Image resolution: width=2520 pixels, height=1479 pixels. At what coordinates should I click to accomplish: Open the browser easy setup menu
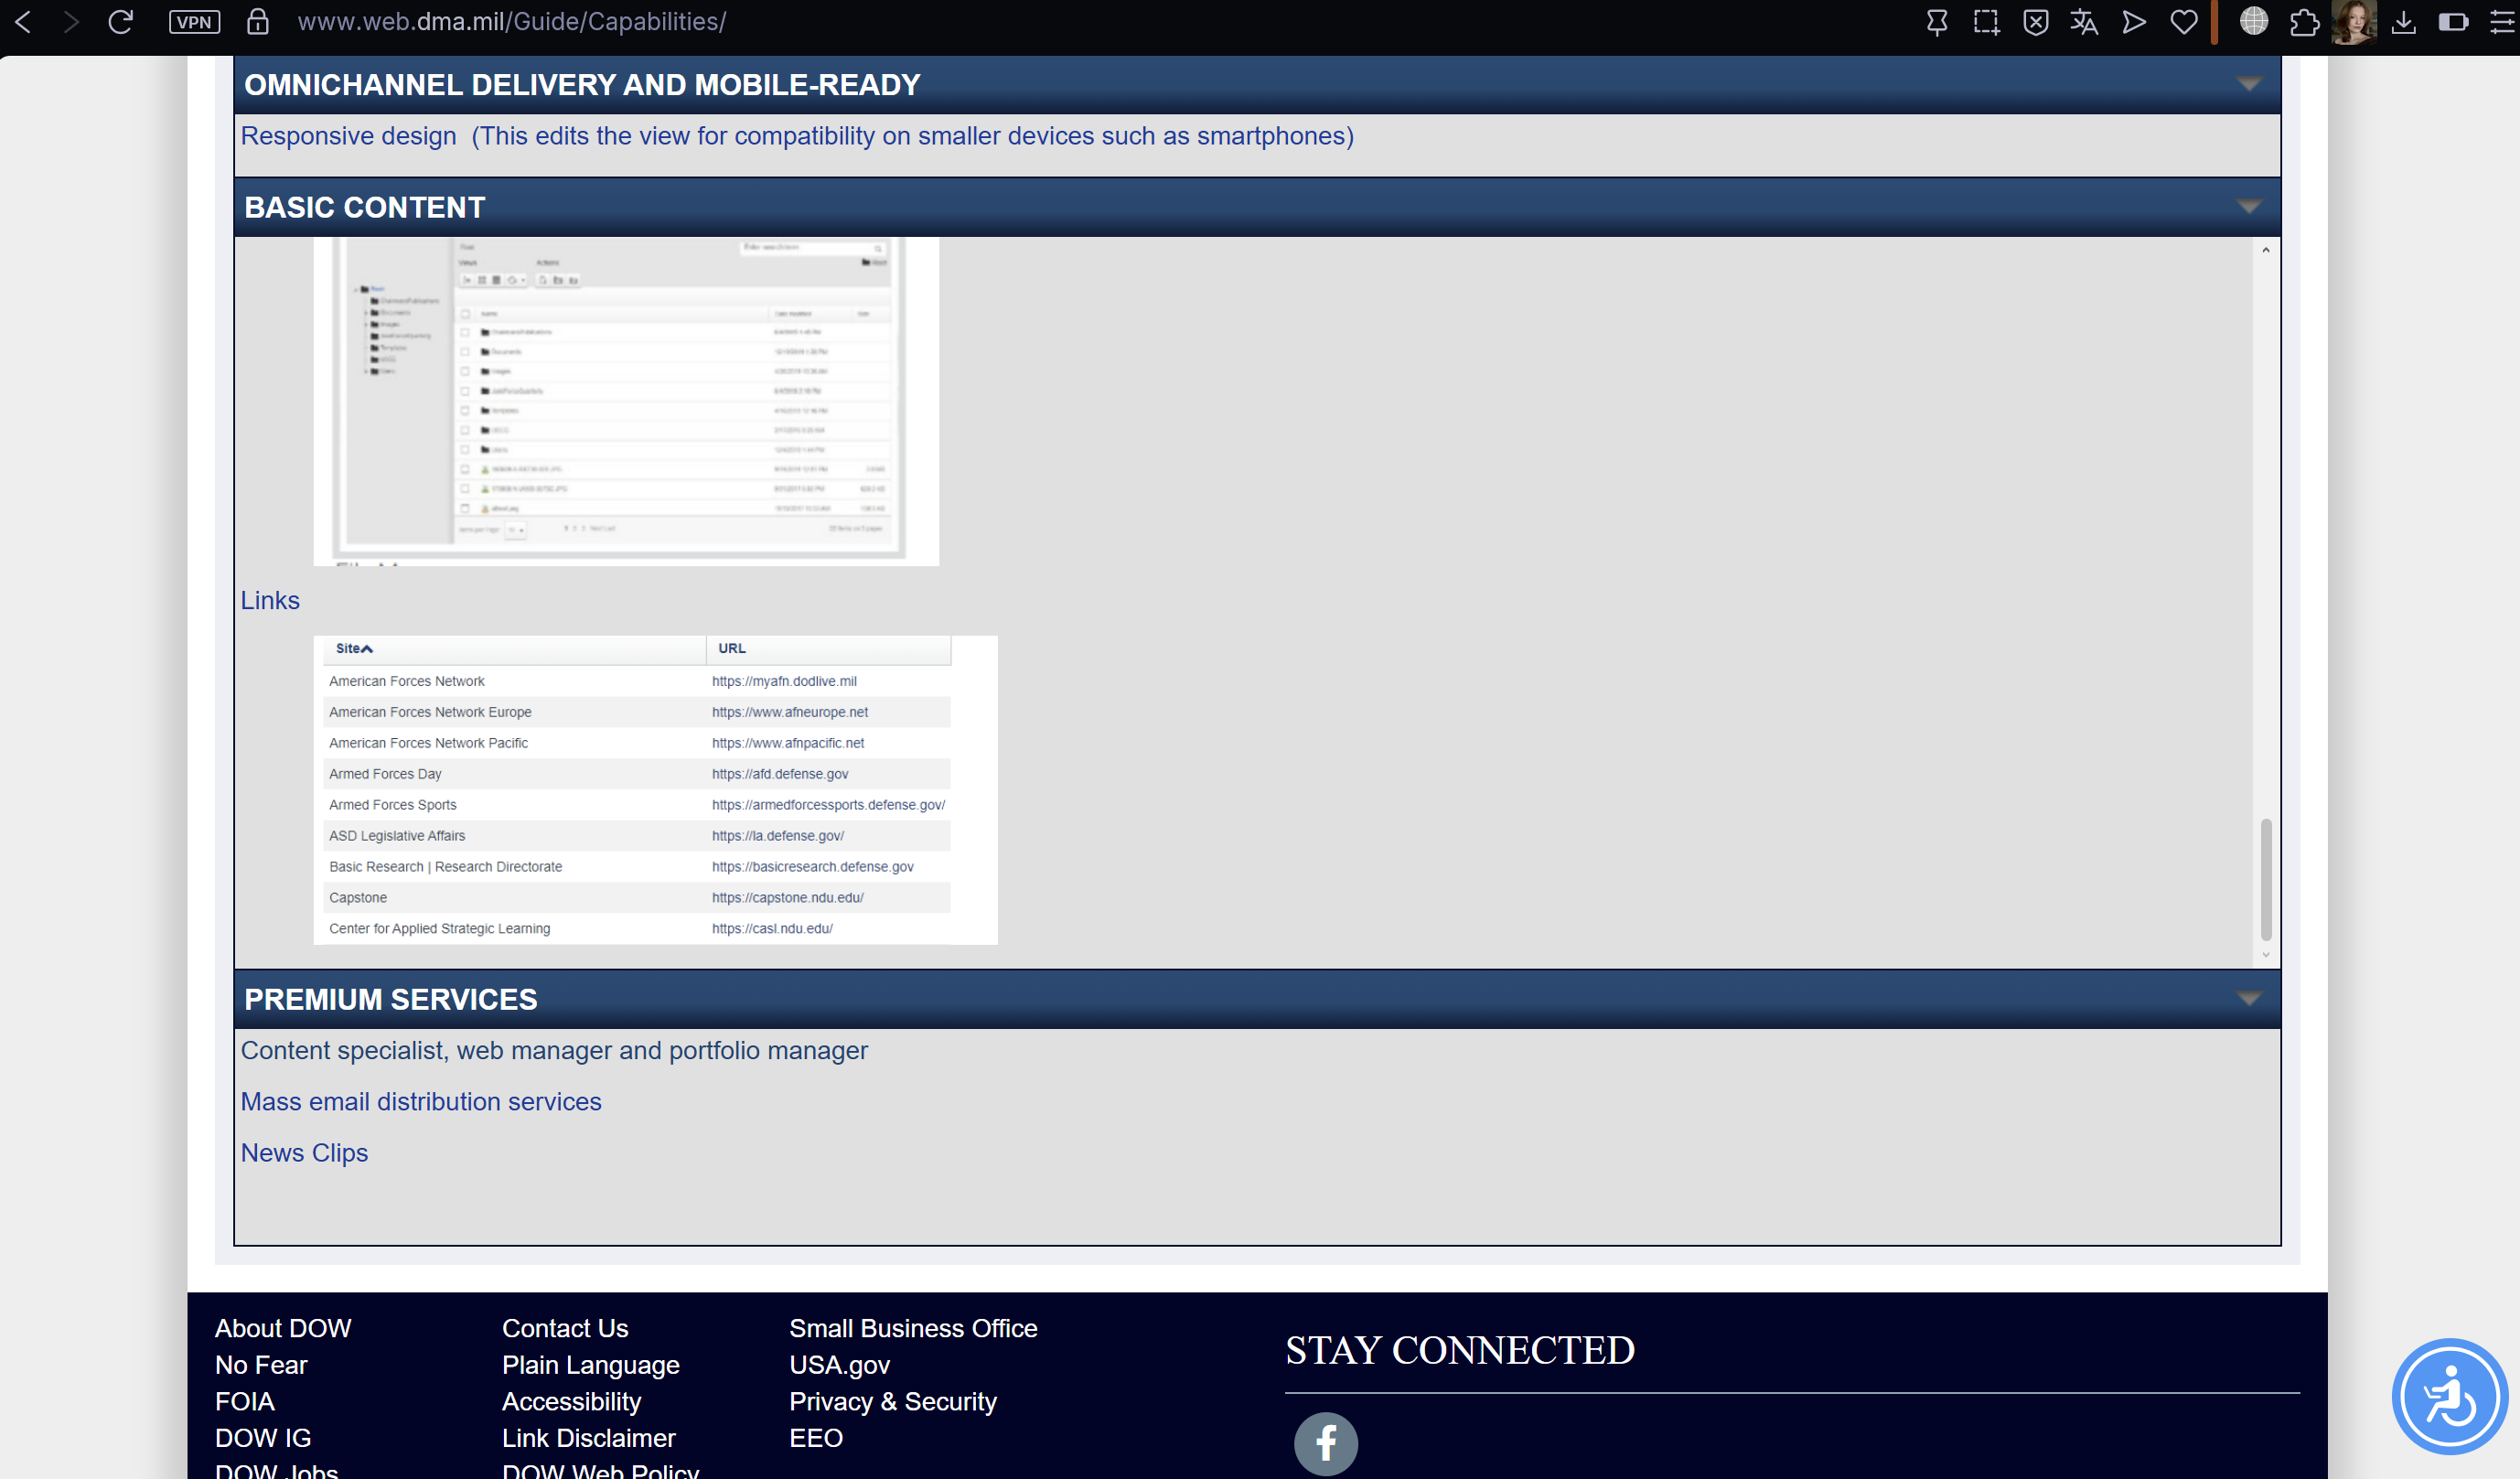[x=2502, y=22]
